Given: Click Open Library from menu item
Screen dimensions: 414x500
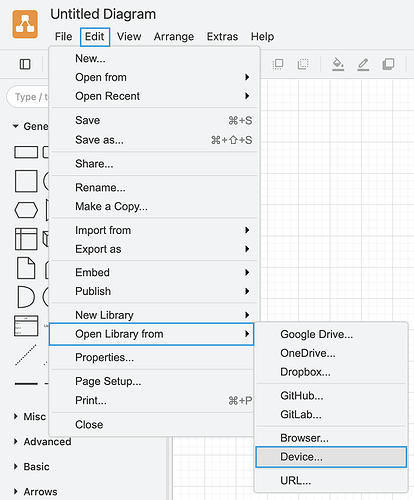Looking at the screenshot, I should (151, 334).
